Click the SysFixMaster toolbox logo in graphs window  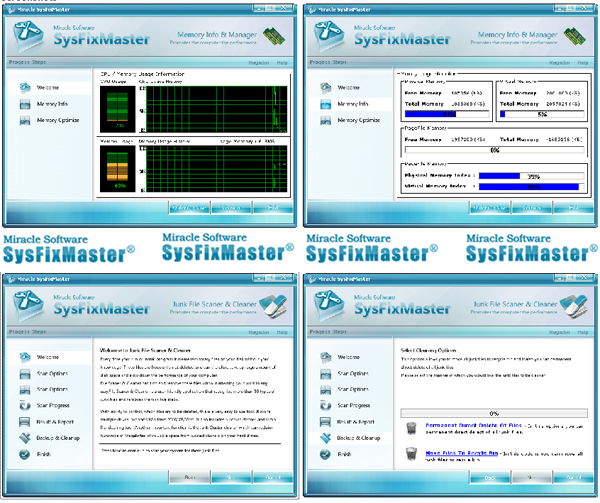tap(28, 36)
